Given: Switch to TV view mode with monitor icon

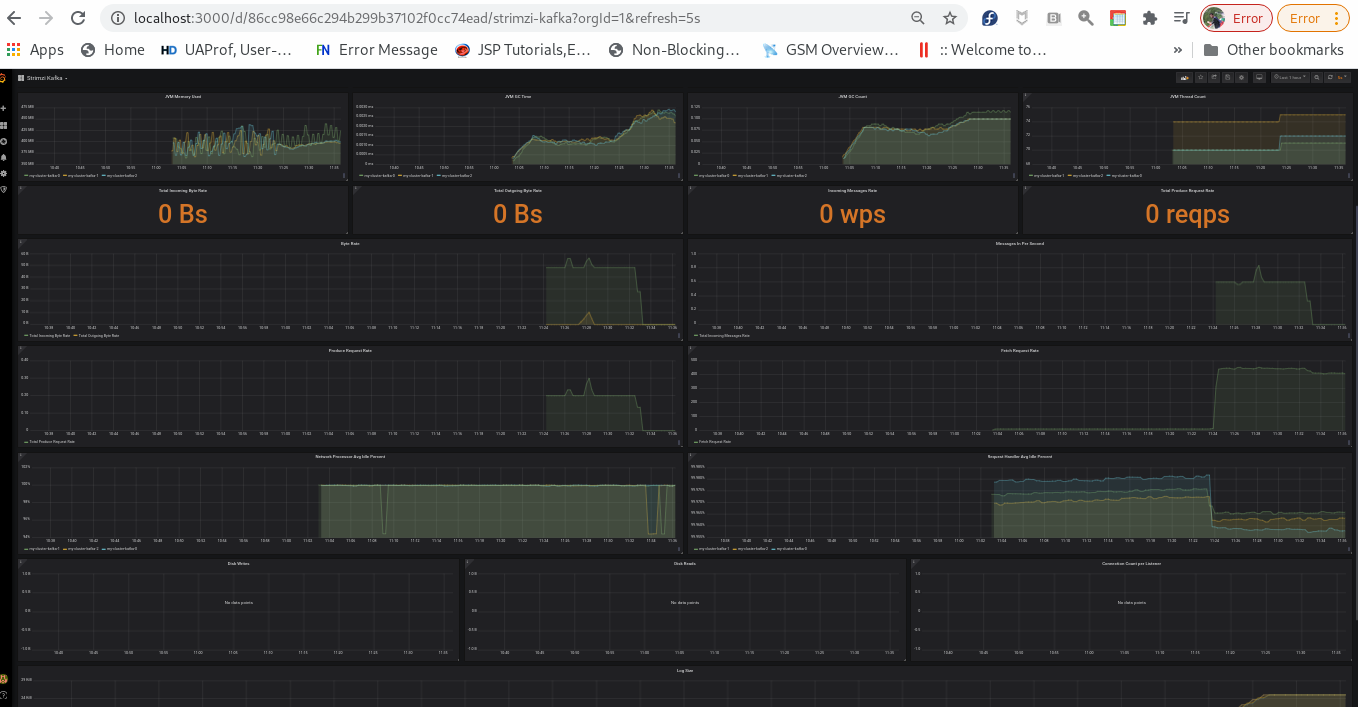Looking at the screenshot, I should point(1259,78).
